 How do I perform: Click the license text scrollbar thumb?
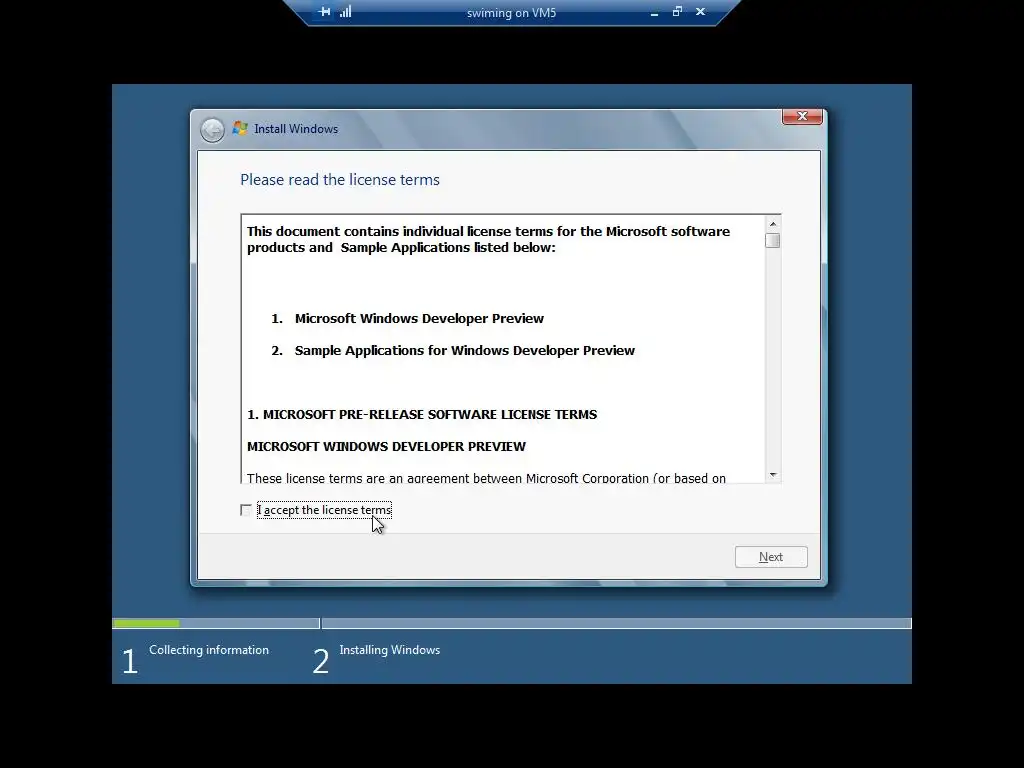pyautogui.click(x=773, y=240)
